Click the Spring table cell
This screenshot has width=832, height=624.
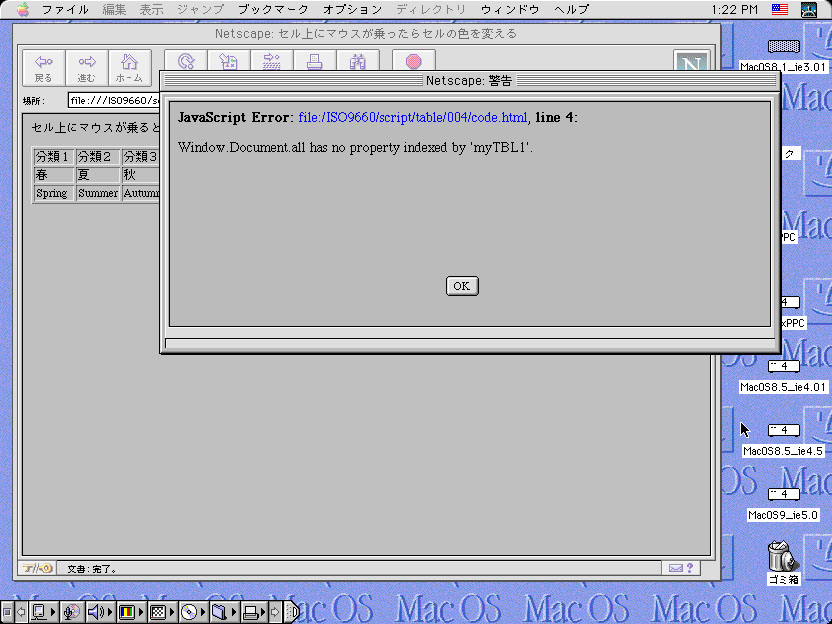tap(53, 193)
